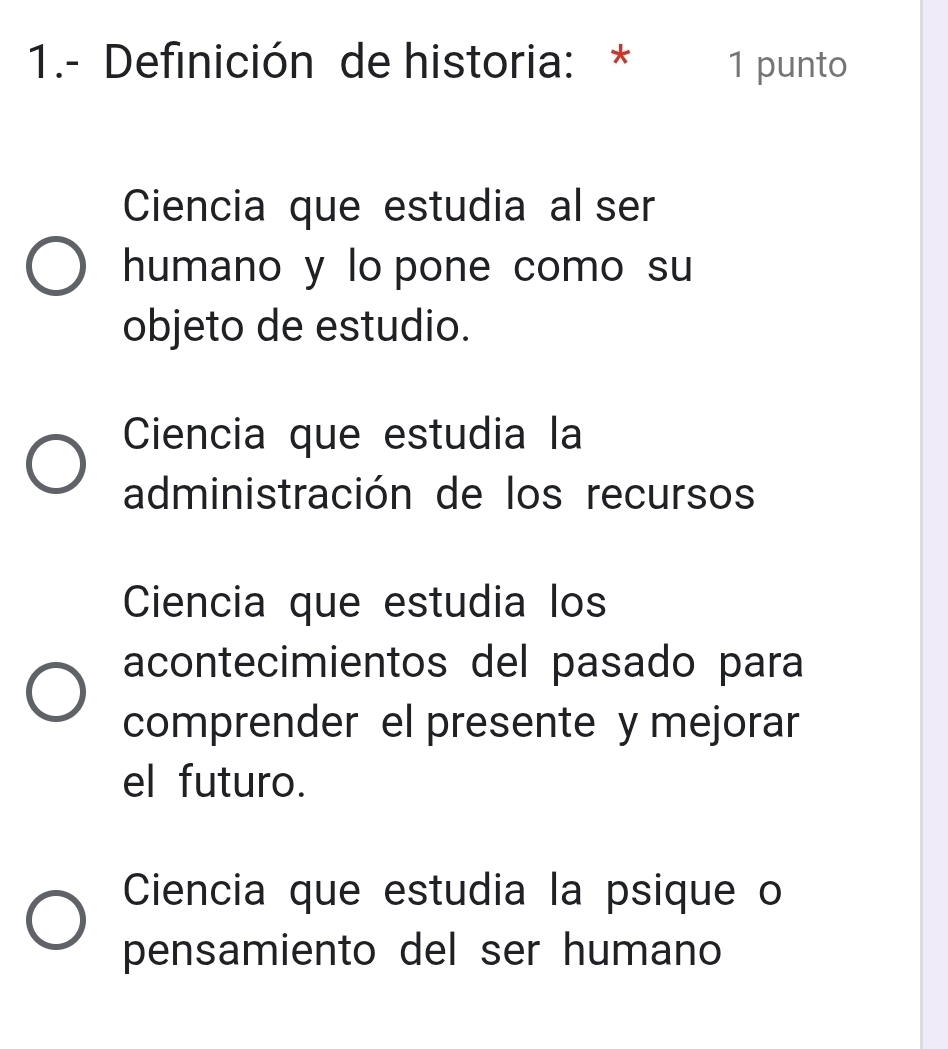The width and height of the screenshot is (948, 1049).
Task: Click the question number "1.-"
Action: [49, 65]
